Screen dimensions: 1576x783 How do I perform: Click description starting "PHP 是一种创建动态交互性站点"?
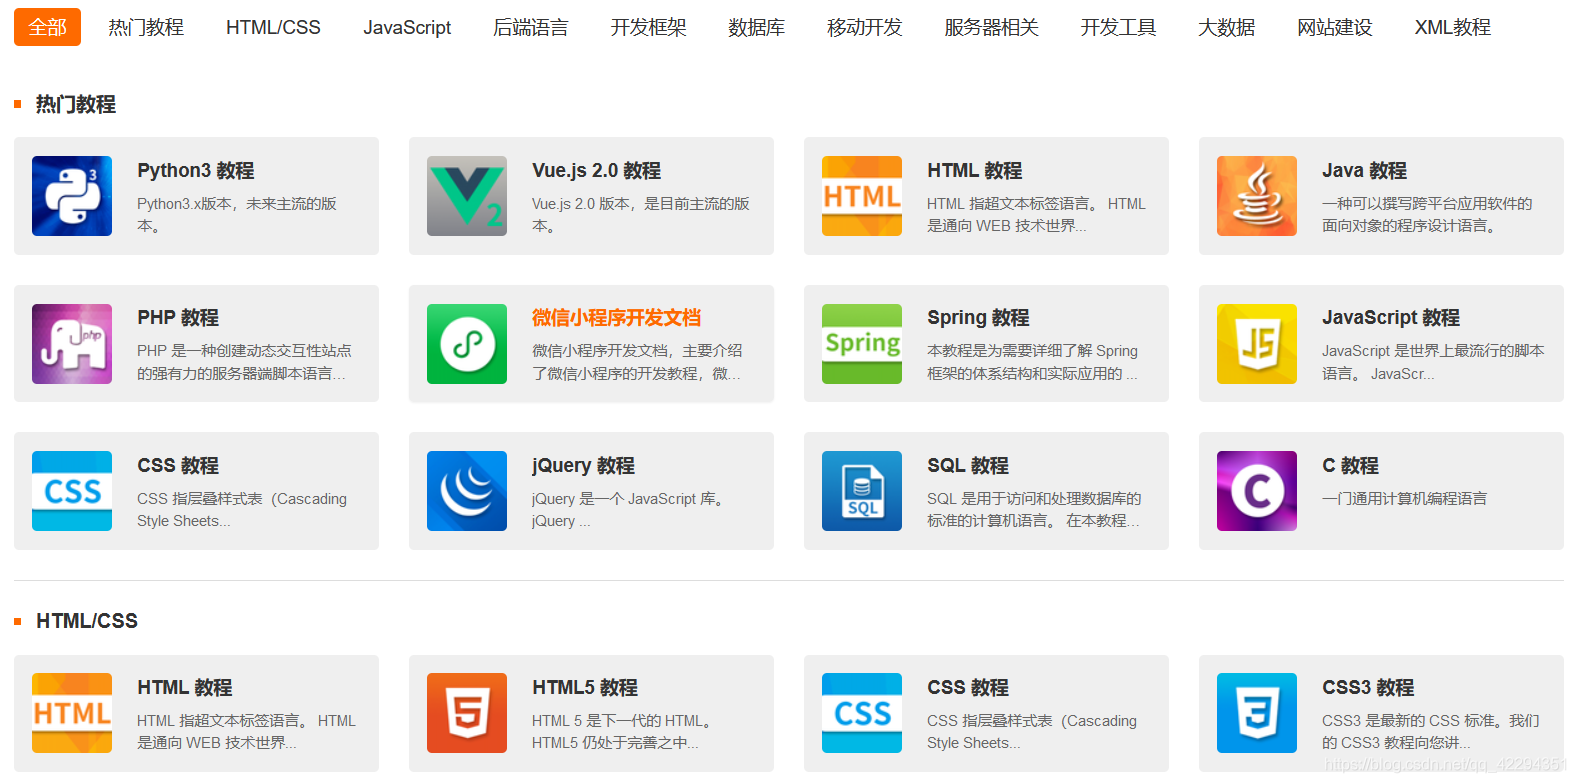244,362
